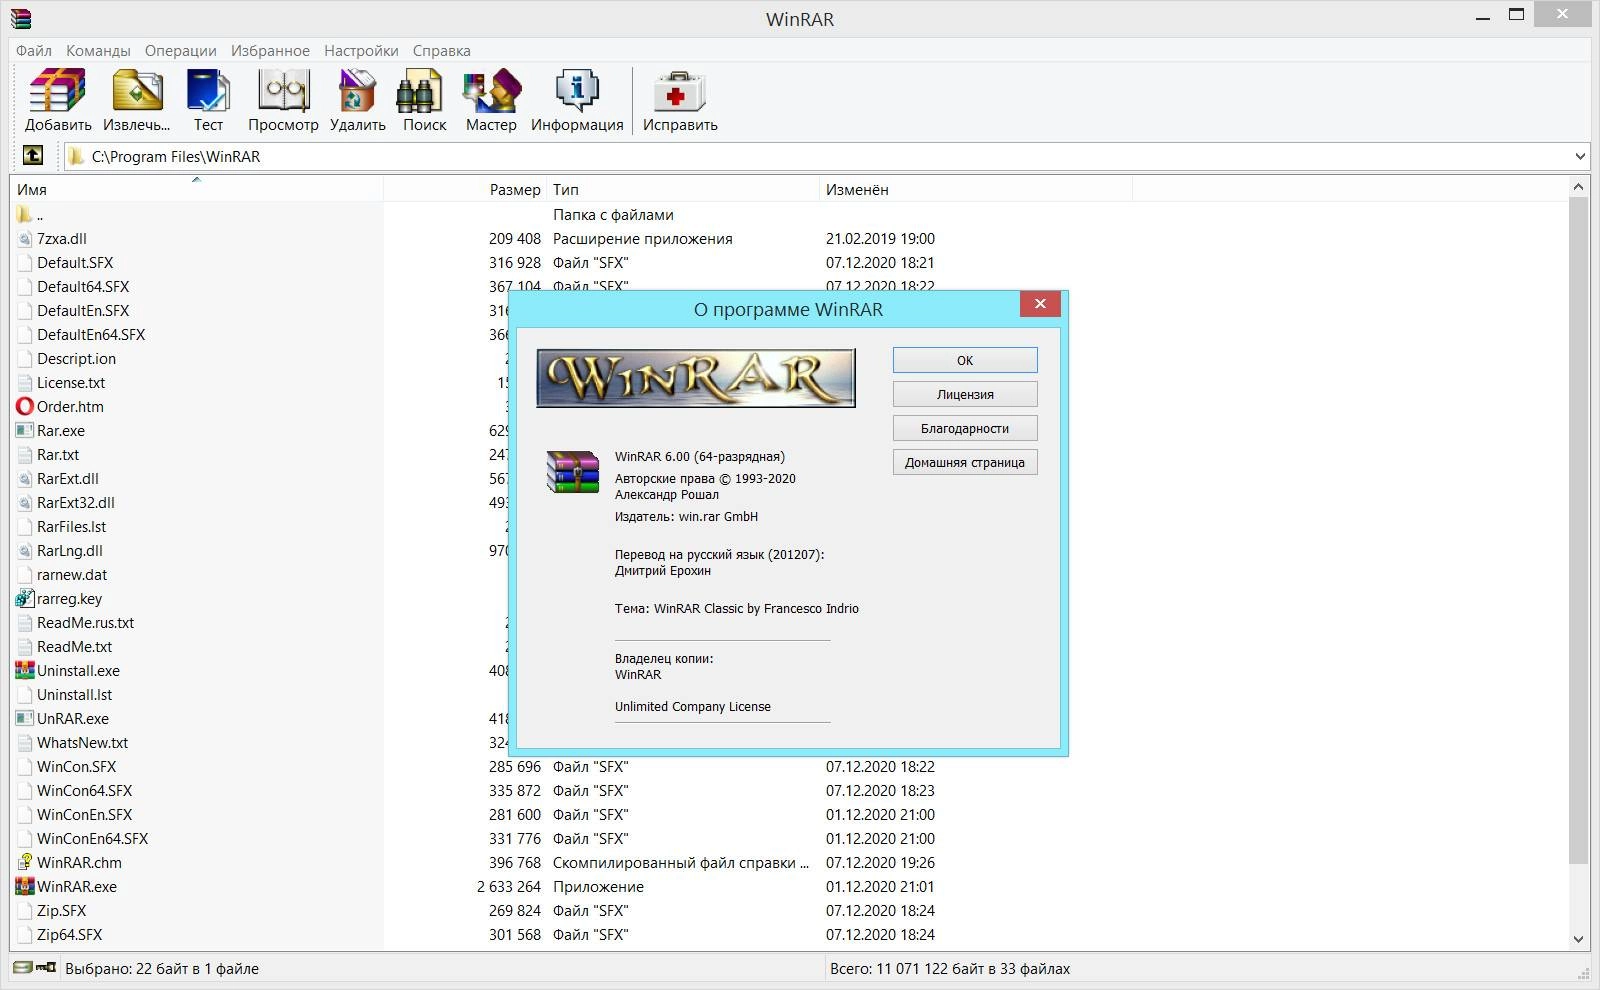Click the Добавить (Add) toolbar icon
The image size is (1600, 990).
58,91
